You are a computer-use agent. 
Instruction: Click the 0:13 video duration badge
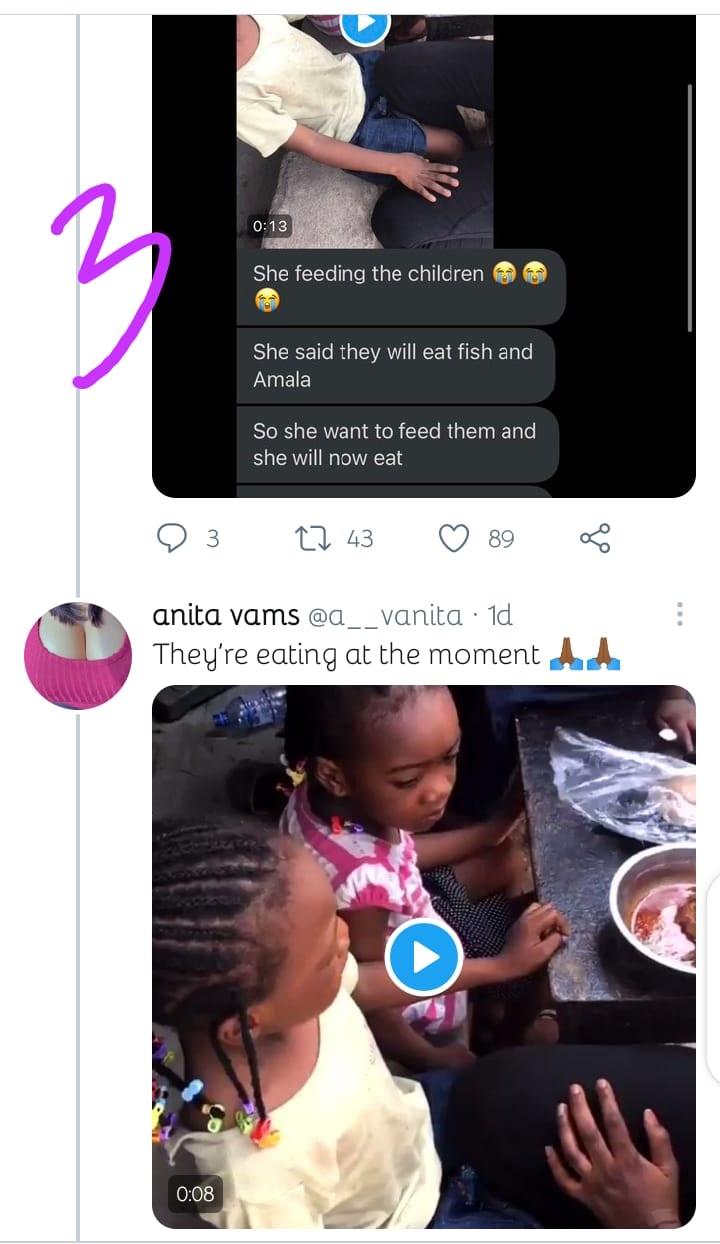point(270,226)
